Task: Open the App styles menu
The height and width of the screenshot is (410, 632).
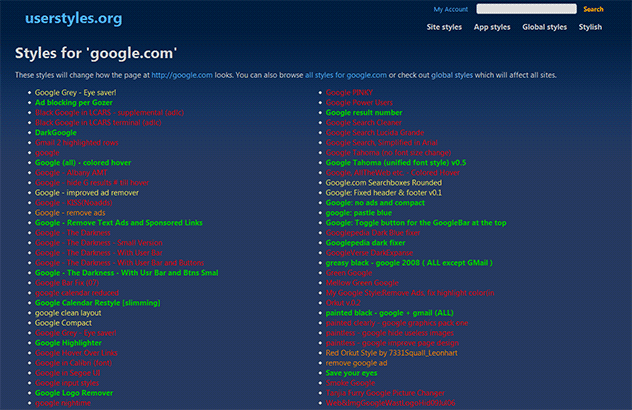Action: [492, 27]
